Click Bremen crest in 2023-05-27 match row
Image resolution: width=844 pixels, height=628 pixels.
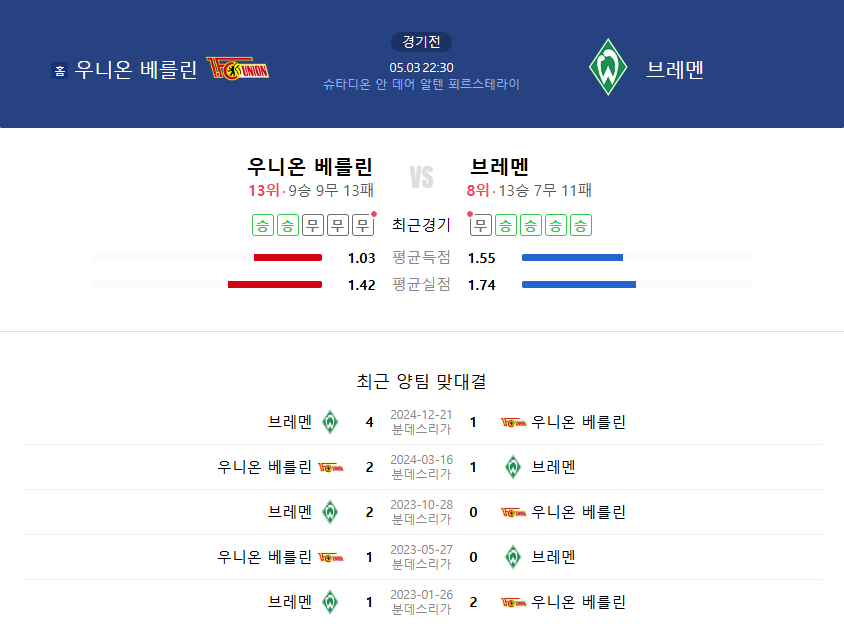tap(513, 557)
